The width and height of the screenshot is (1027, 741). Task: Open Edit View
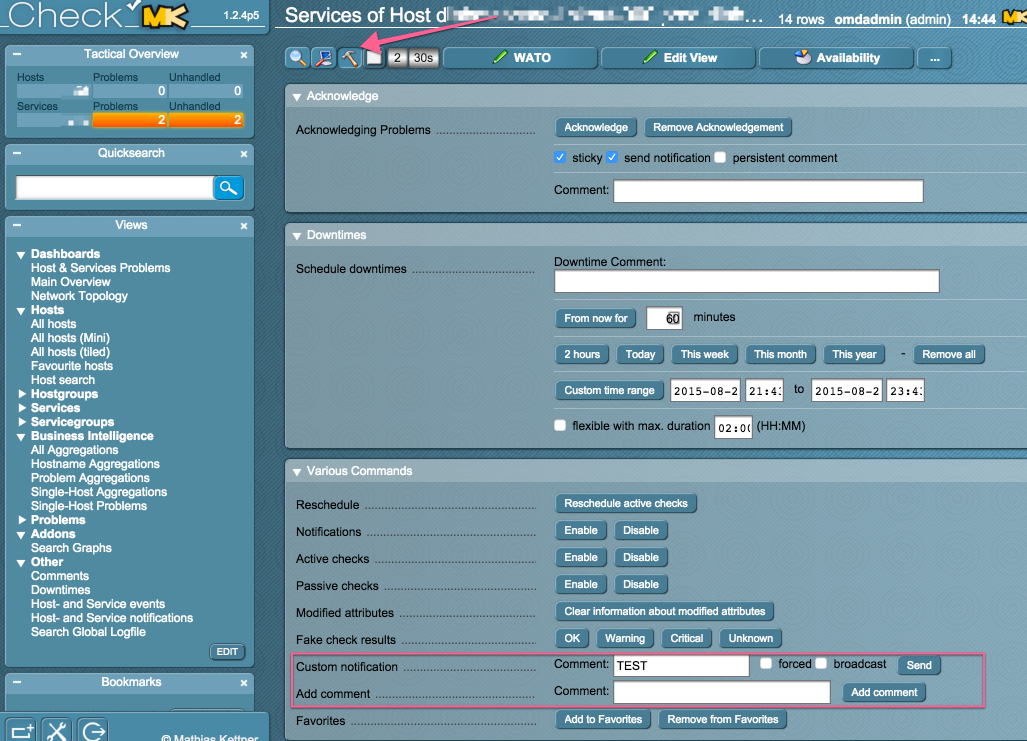pyautogui.click(x=679, y=58)
